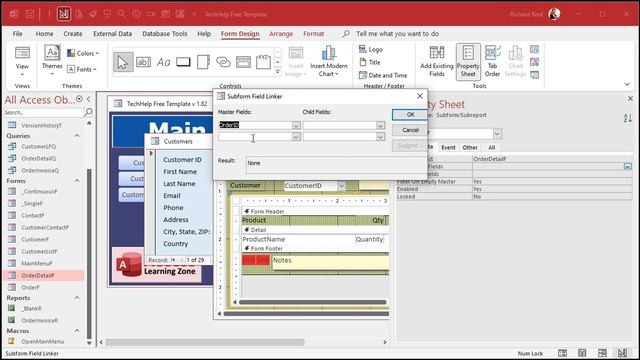Open Insert Modern Chart
This screenshot has width=640, height=360.
pyautogui.click(x=329, y=61)
